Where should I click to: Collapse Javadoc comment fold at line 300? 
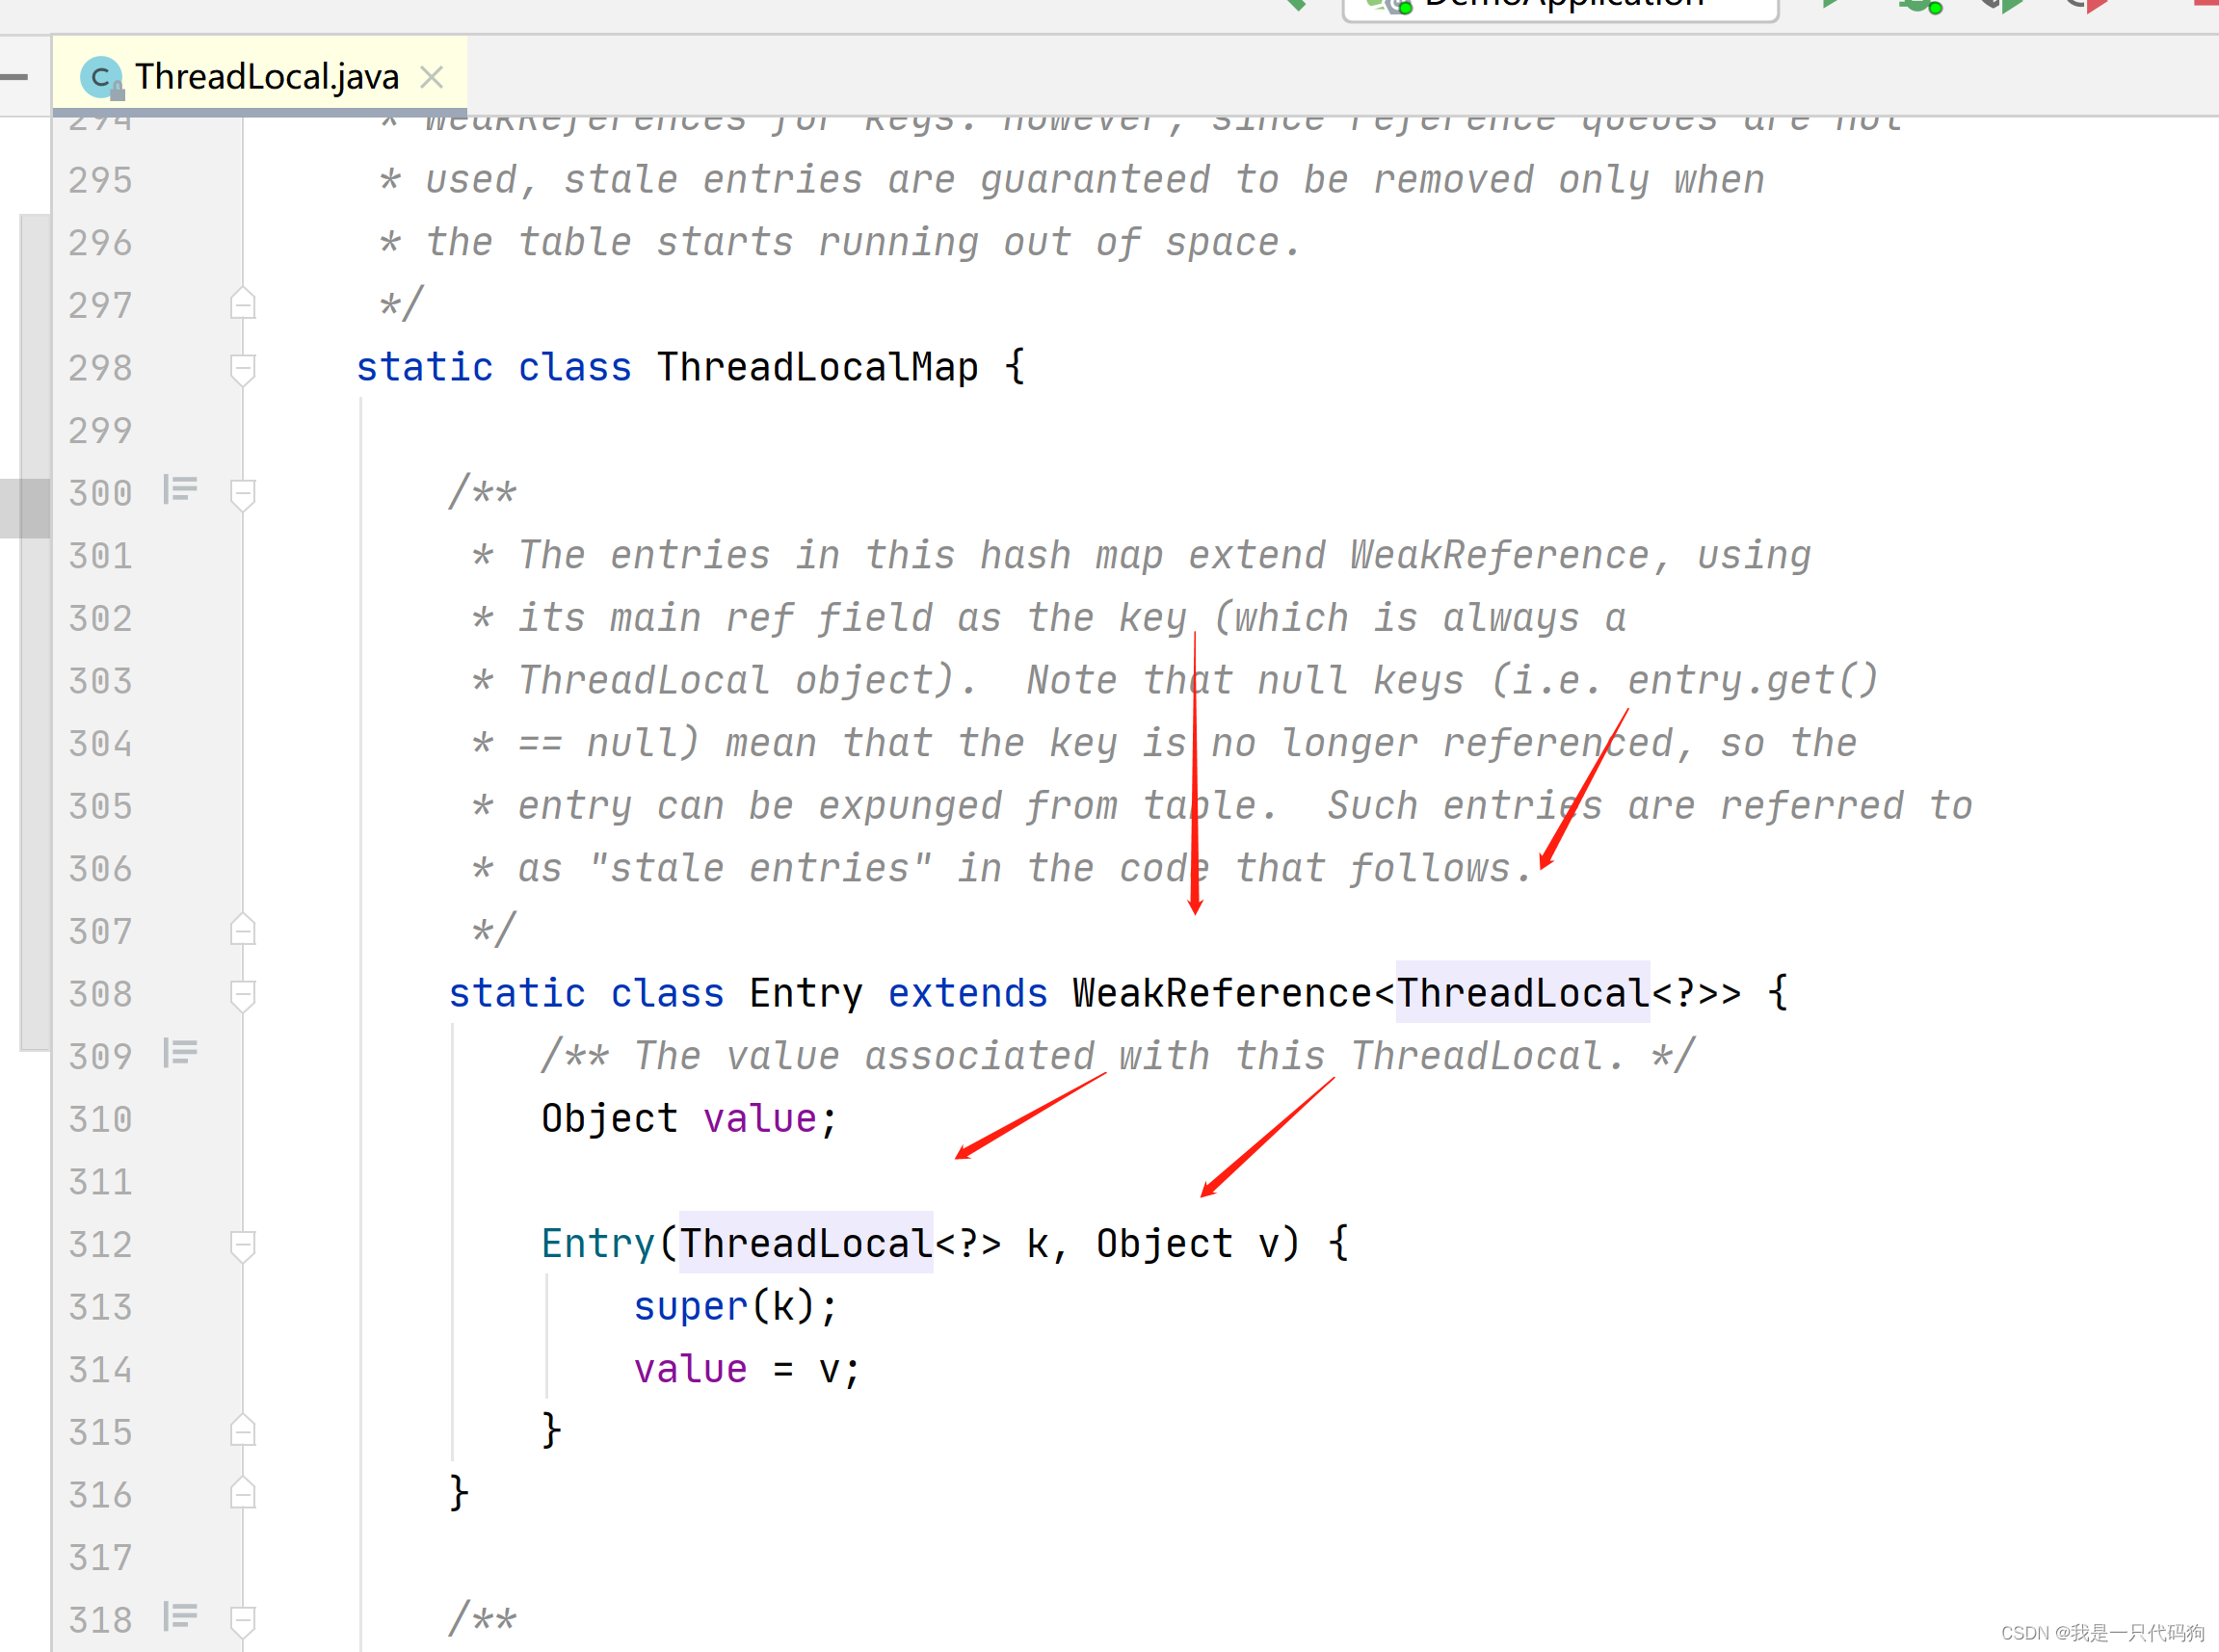point(243,493)
